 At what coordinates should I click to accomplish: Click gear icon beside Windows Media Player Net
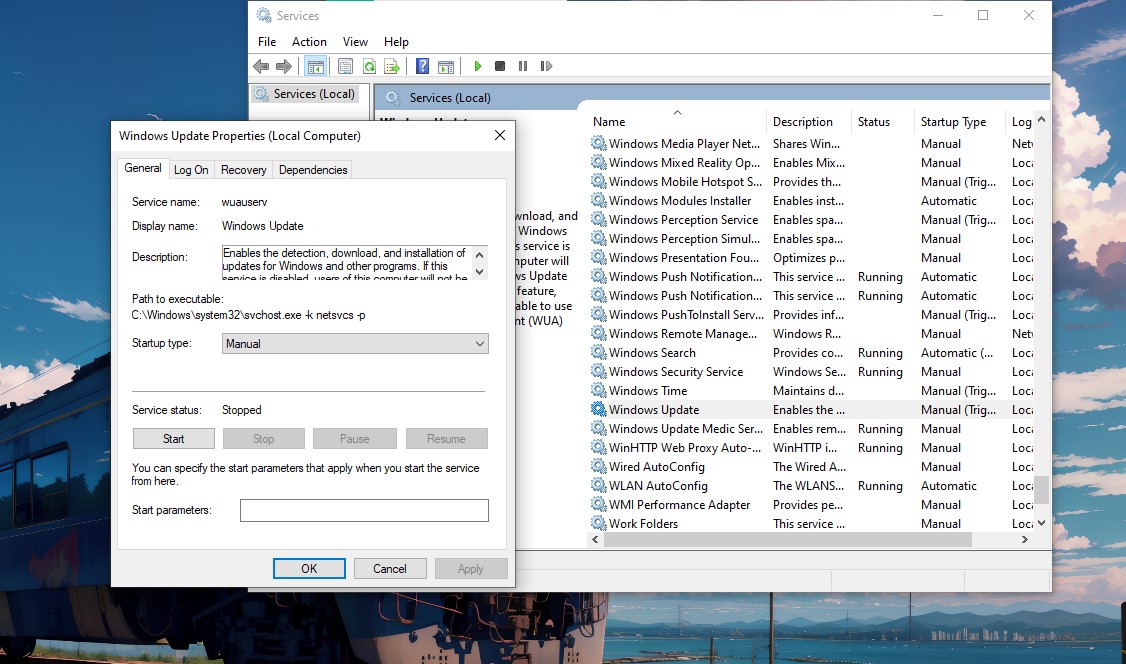coord(598,144)
